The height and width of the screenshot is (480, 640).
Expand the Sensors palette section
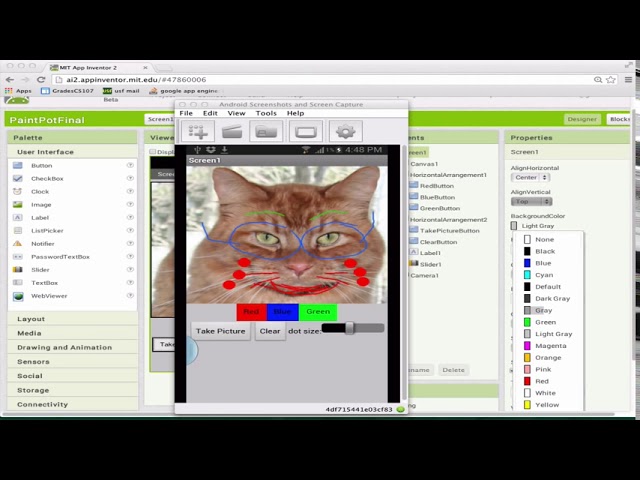(x=73, y=362)
